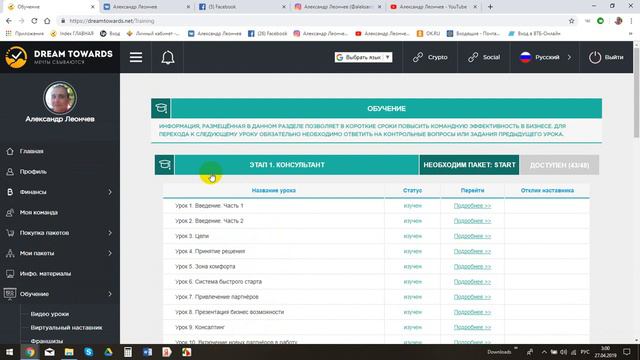
Task: Click the Отклик наставника column header
Action: point(547,190)
